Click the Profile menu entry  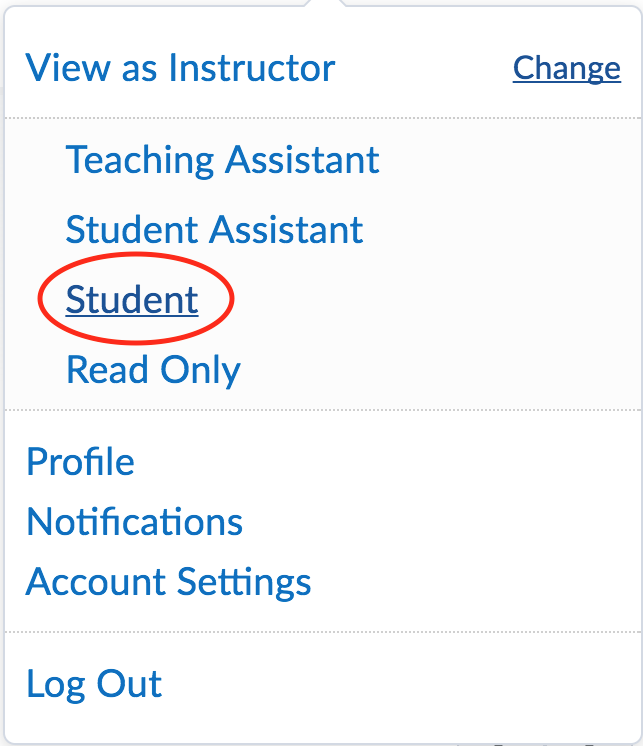click(80, 462)
